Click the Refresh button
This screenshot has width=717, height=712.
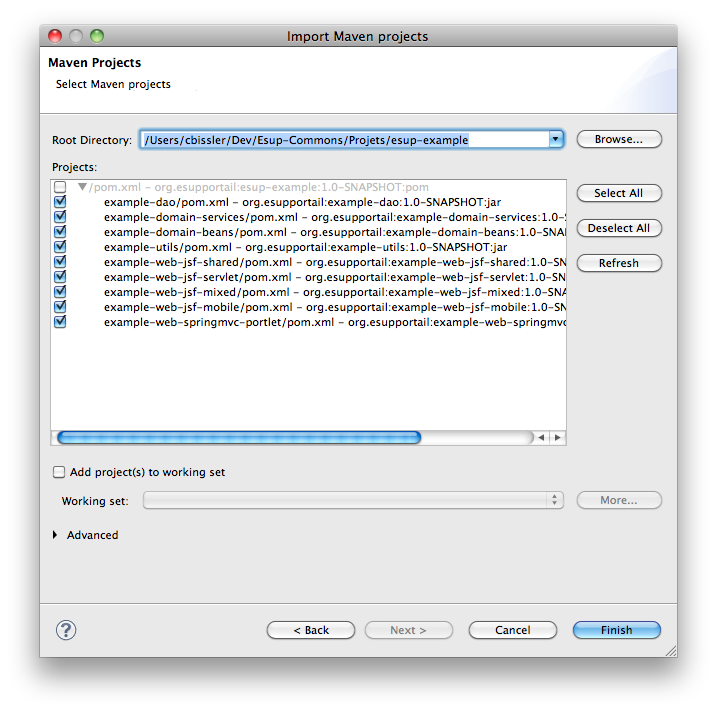[618, 263]
